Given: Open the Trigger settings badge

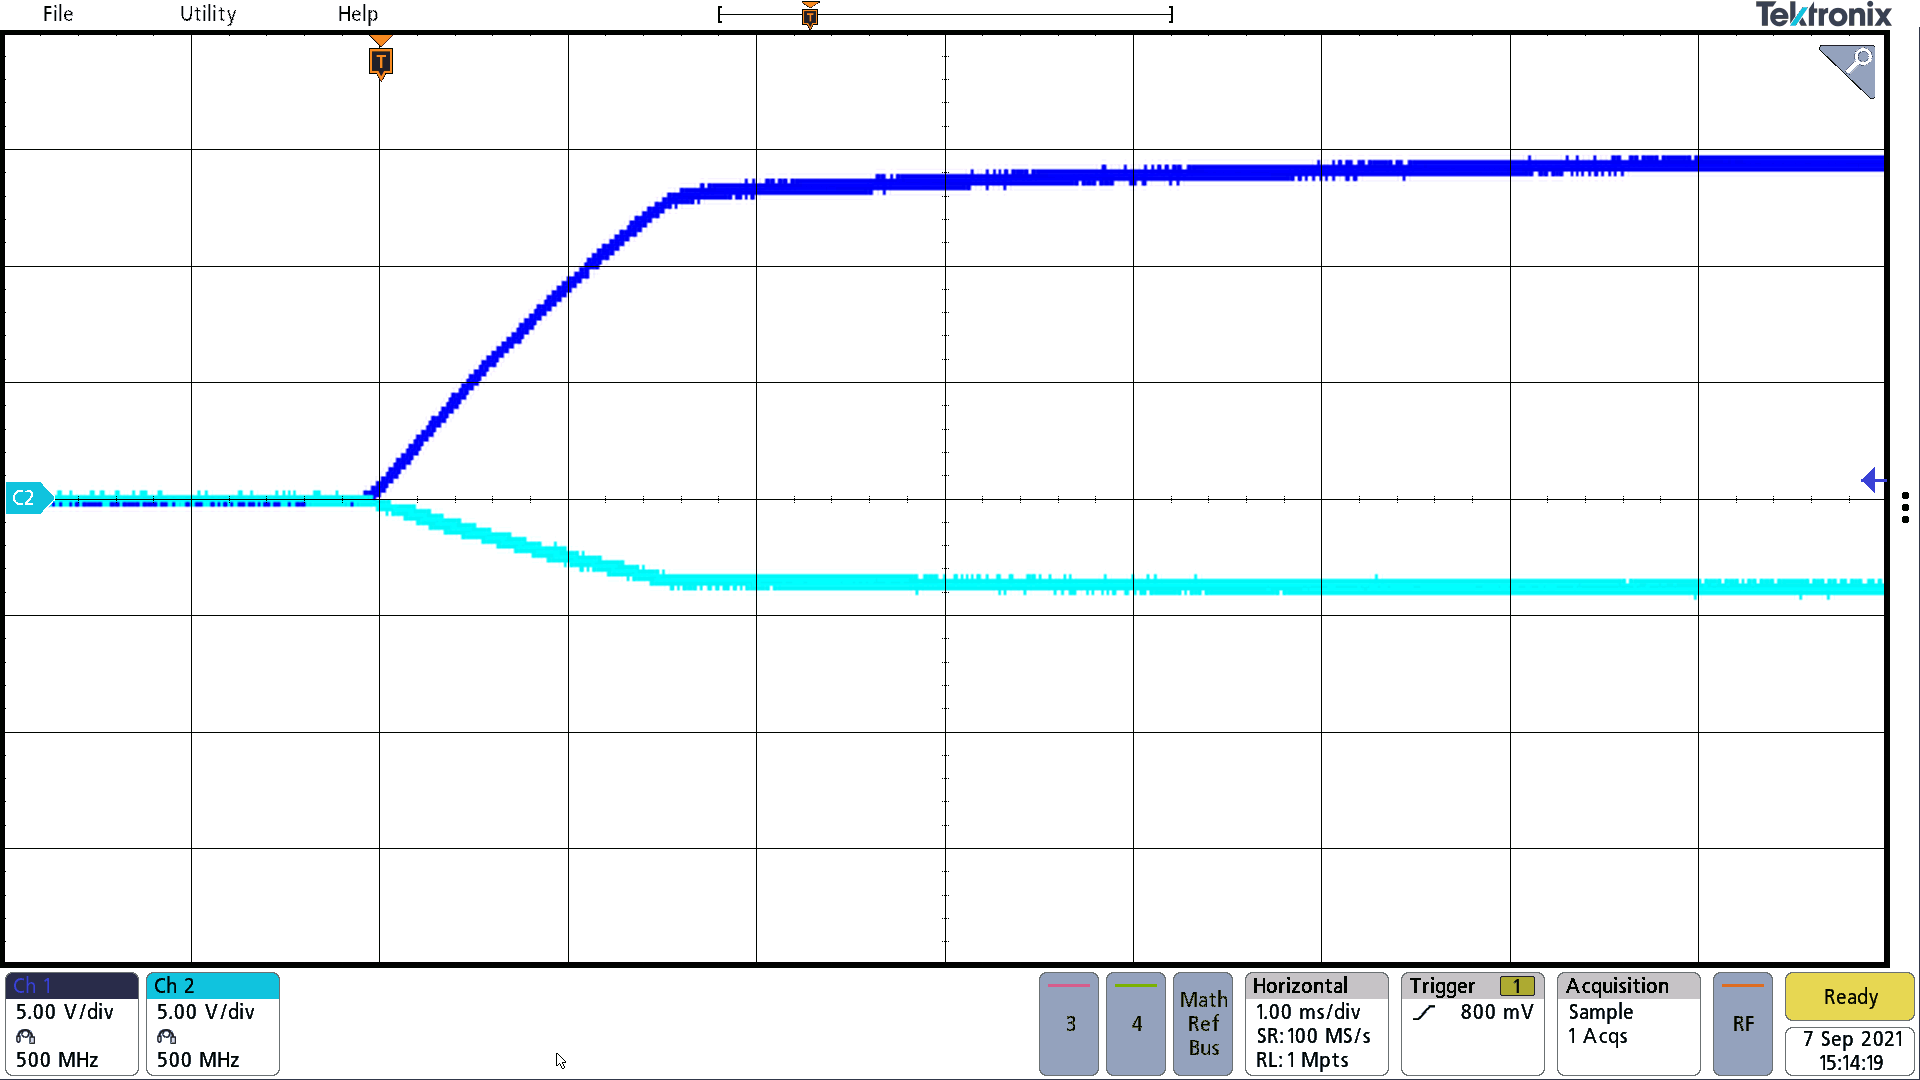Looking at the screenshot, I should point(1473,1024).
